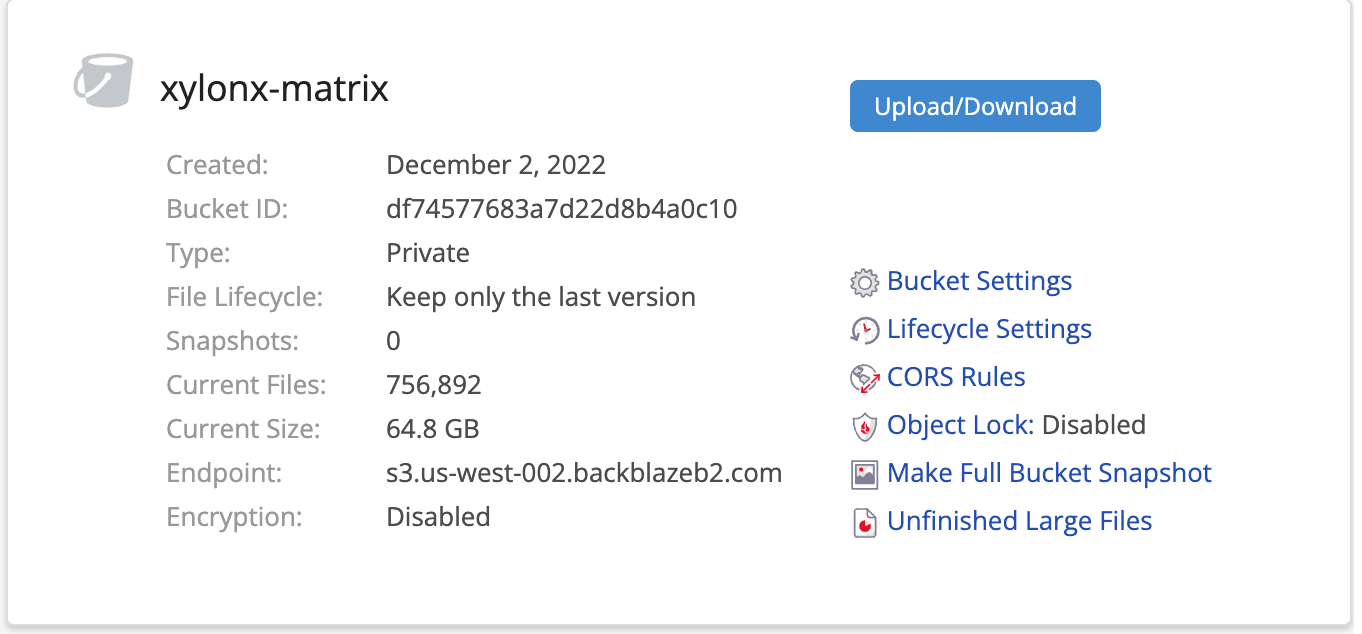Click the picture icon for bucket snapshot
Screen dimensions: 1362x634
pyautogui.click(x=864, y=474)
